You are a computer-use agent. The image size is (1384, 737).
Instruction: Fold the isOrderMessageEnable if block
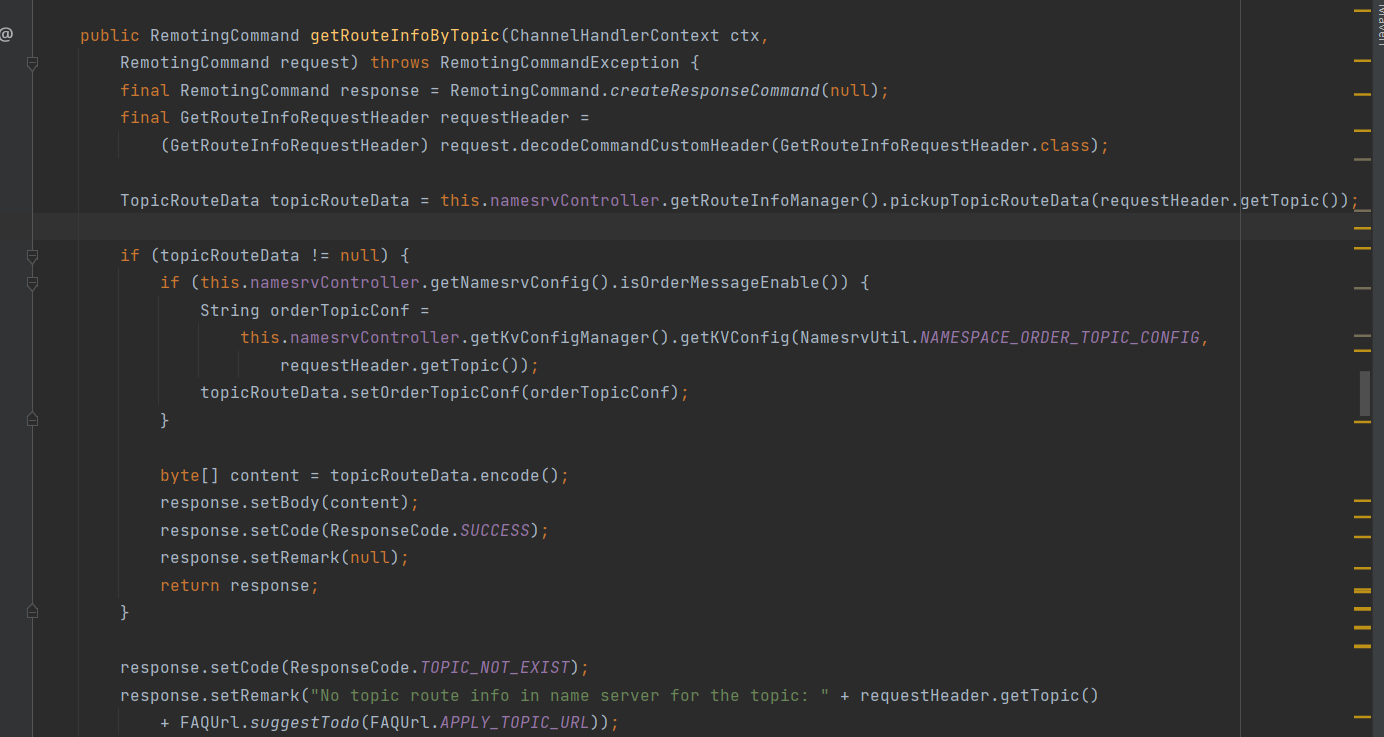pyautogui.click(x=32, y=283)
